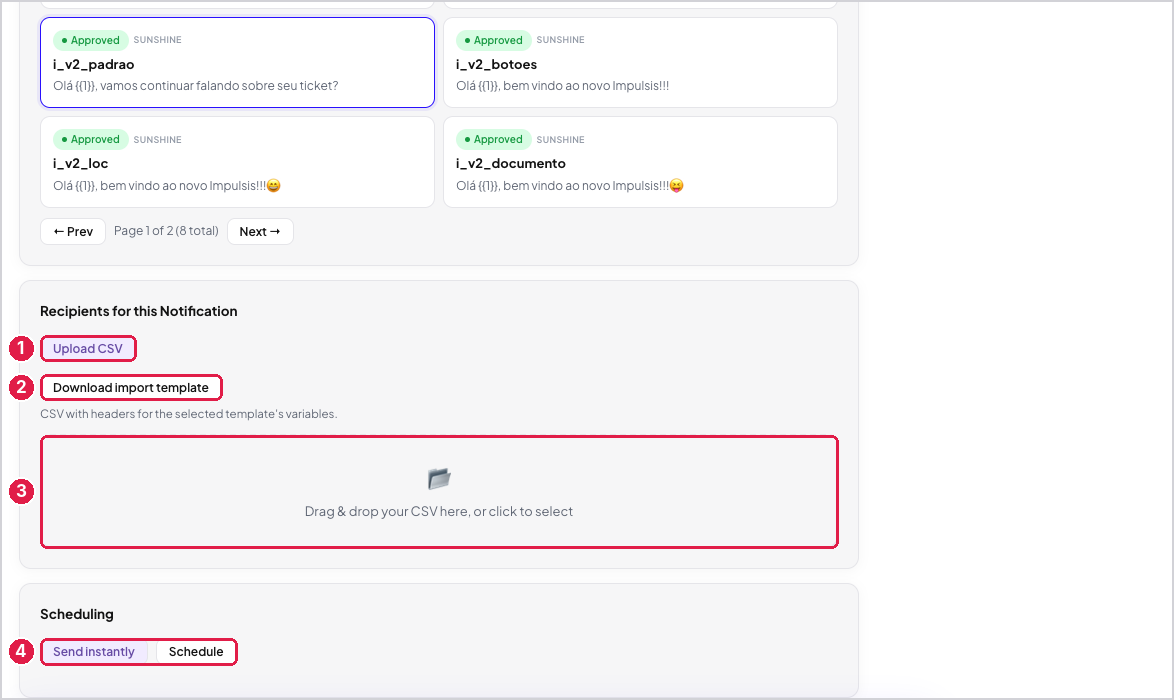The height and width of the screenshot is (700, 1174).
Task: Select the i_v2_botoes template card
Action: [640, 63]
